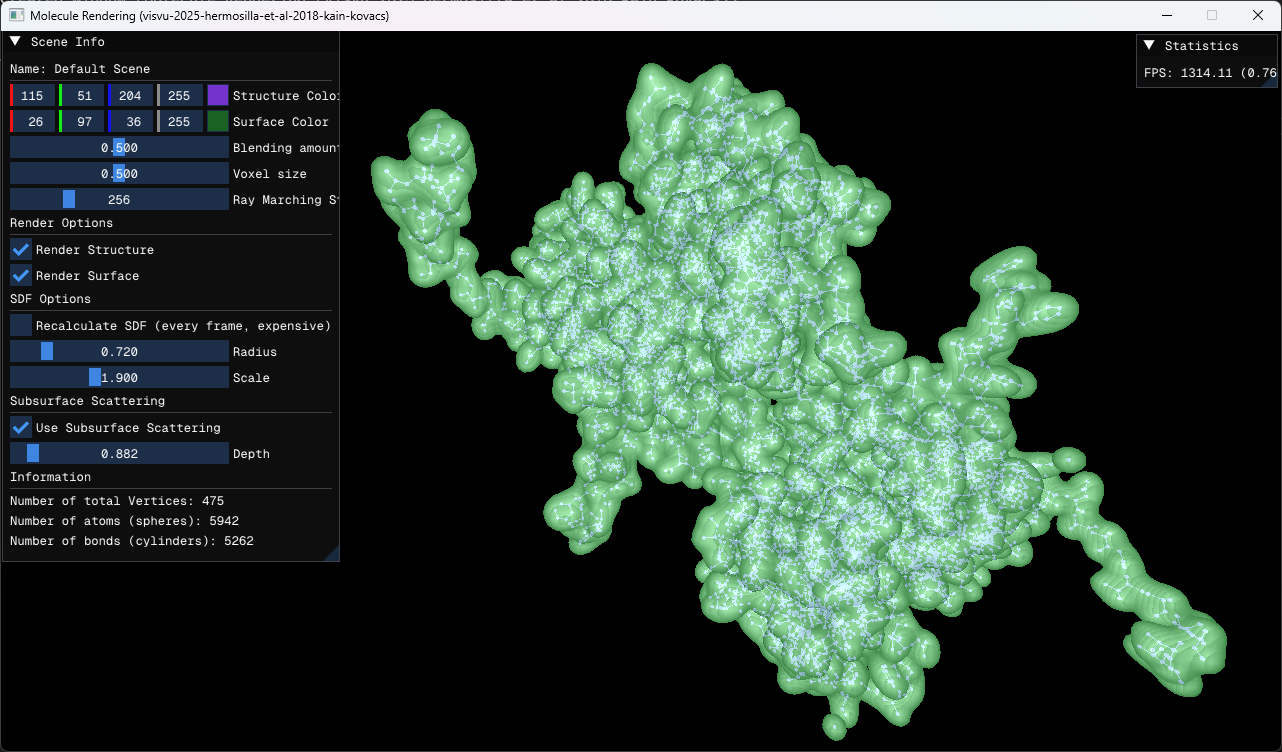Click the Voxel size slider
This screenshot has height=752, width=1282.
[x=119, y=174]
